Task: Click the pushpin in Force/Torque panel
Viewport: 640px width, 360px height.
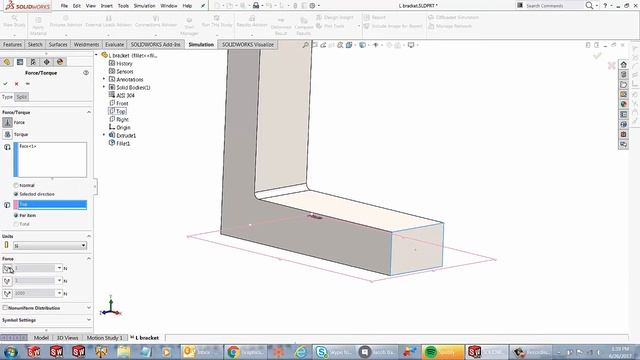Action: point(28,84)
